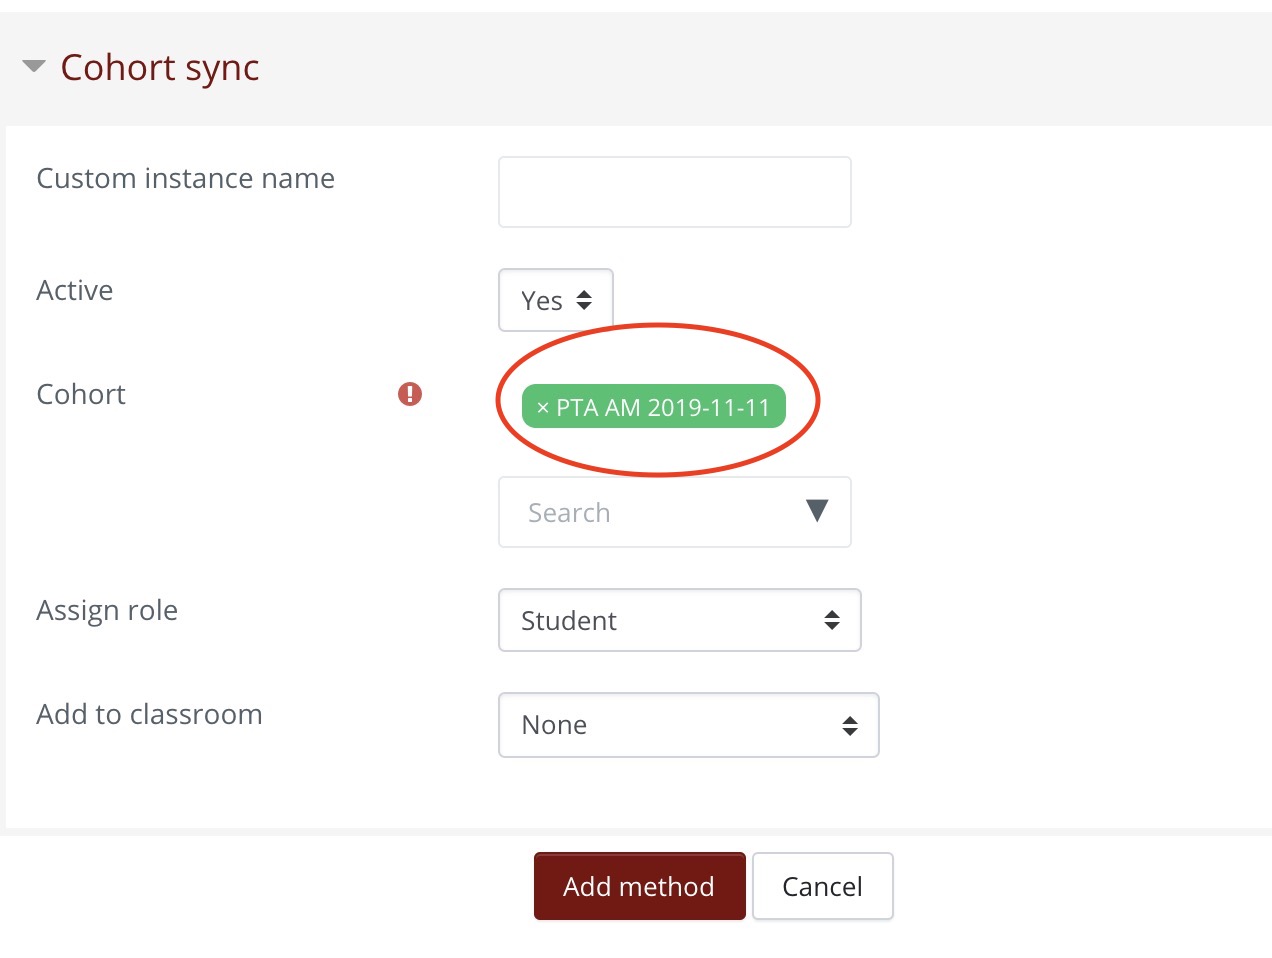
Task: Click up-down arrows in the Student selector
Action: (832, 620)
